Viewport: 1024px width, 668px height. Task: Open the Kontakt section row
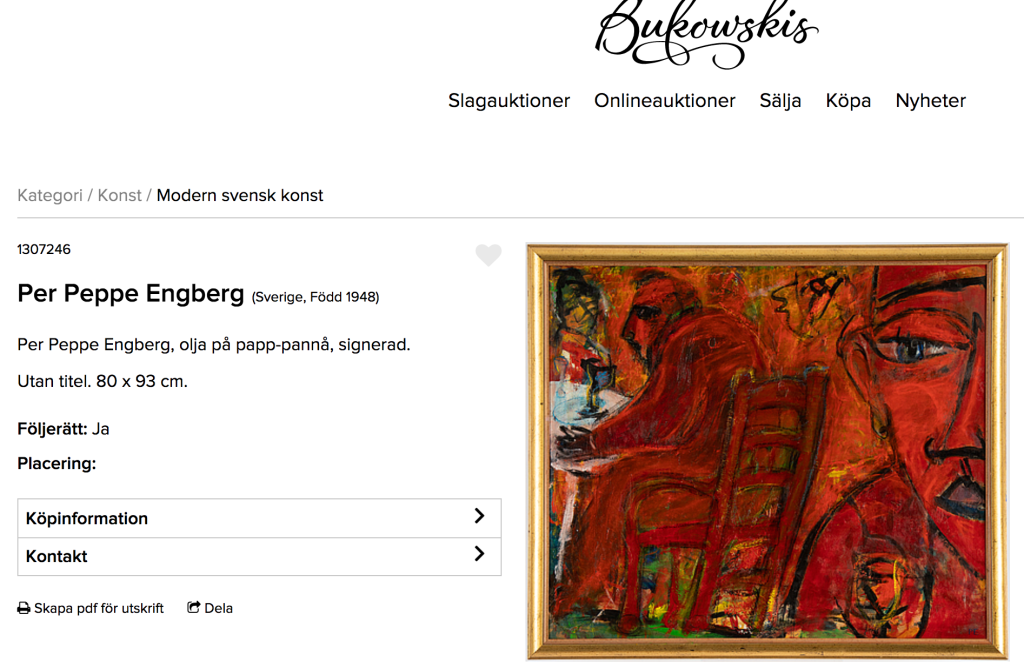(x=259, y=556)
